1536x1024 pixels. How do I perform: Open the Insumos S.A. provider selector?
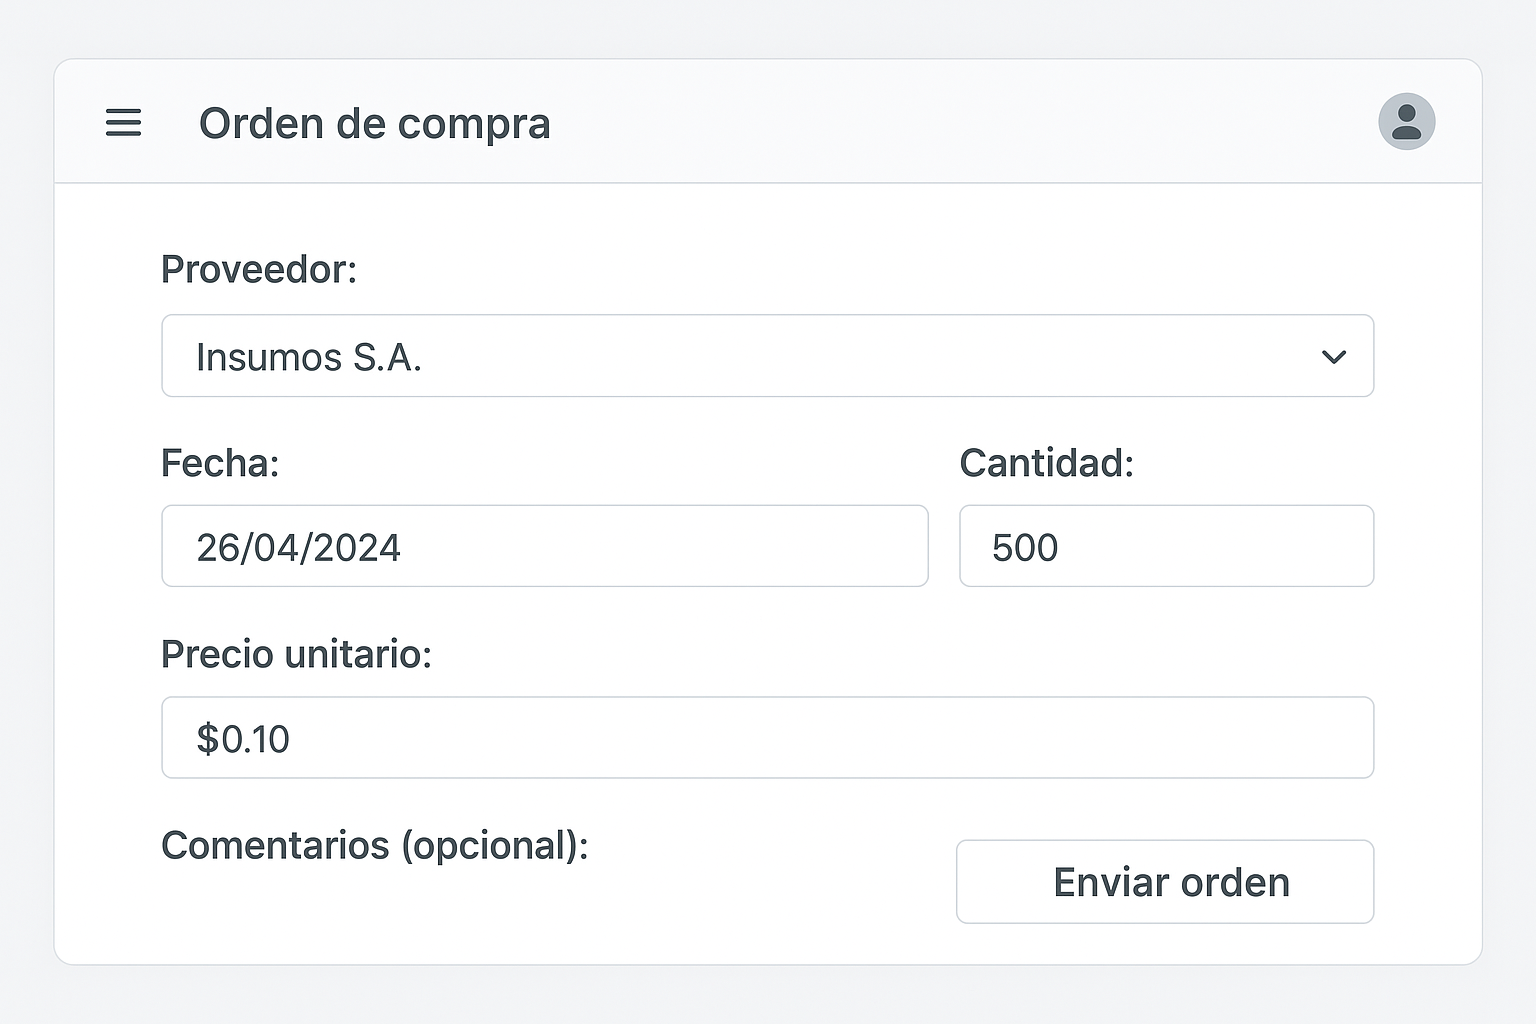click(767, 356)
